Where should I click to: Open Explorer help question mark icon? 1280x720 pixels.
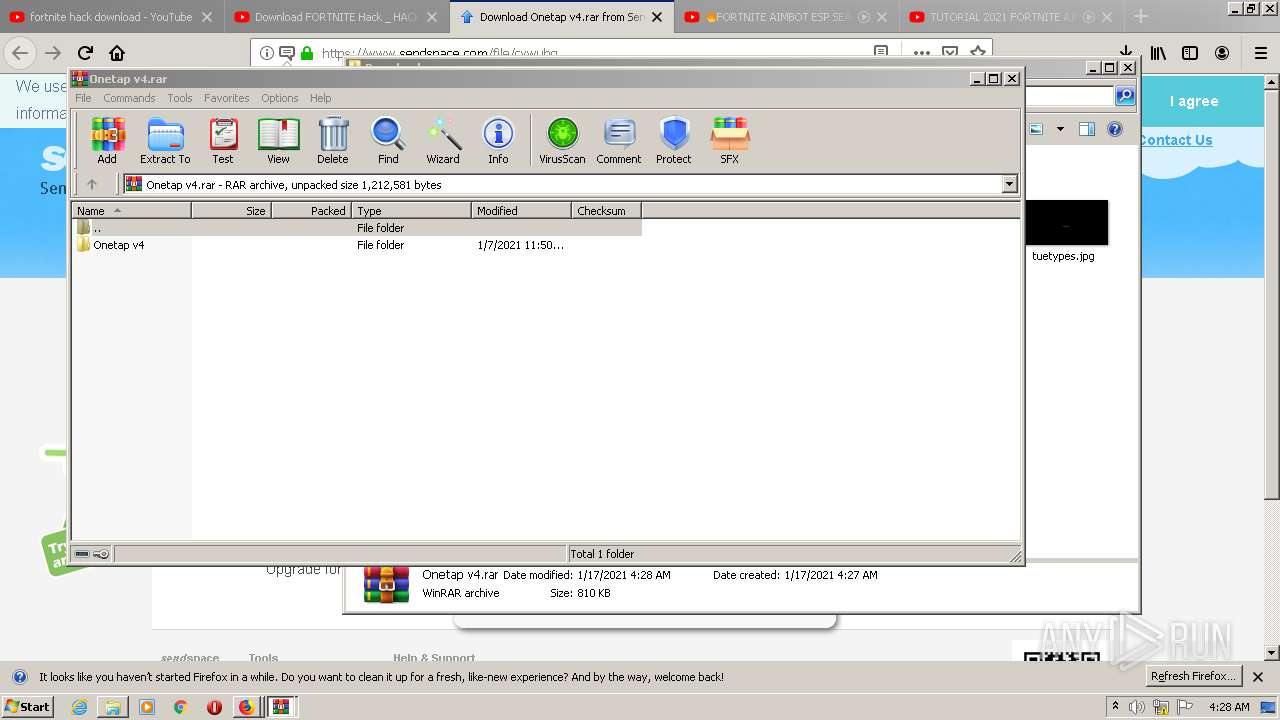(1115, 129)
